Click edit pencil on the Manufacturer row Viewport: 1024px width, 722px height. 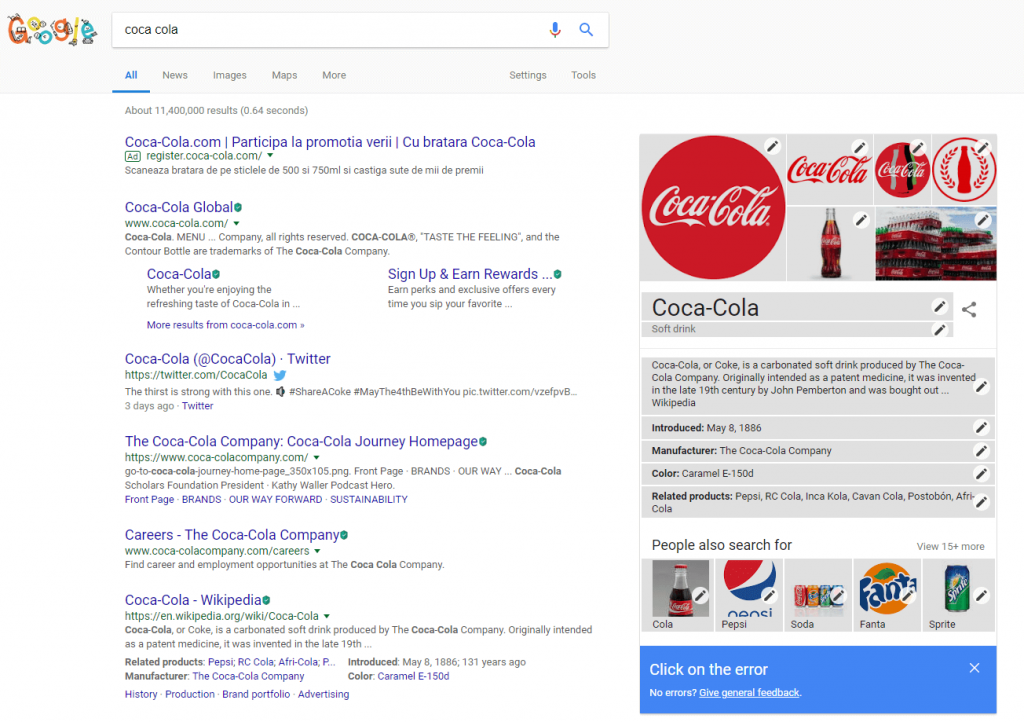click(981, 450)
